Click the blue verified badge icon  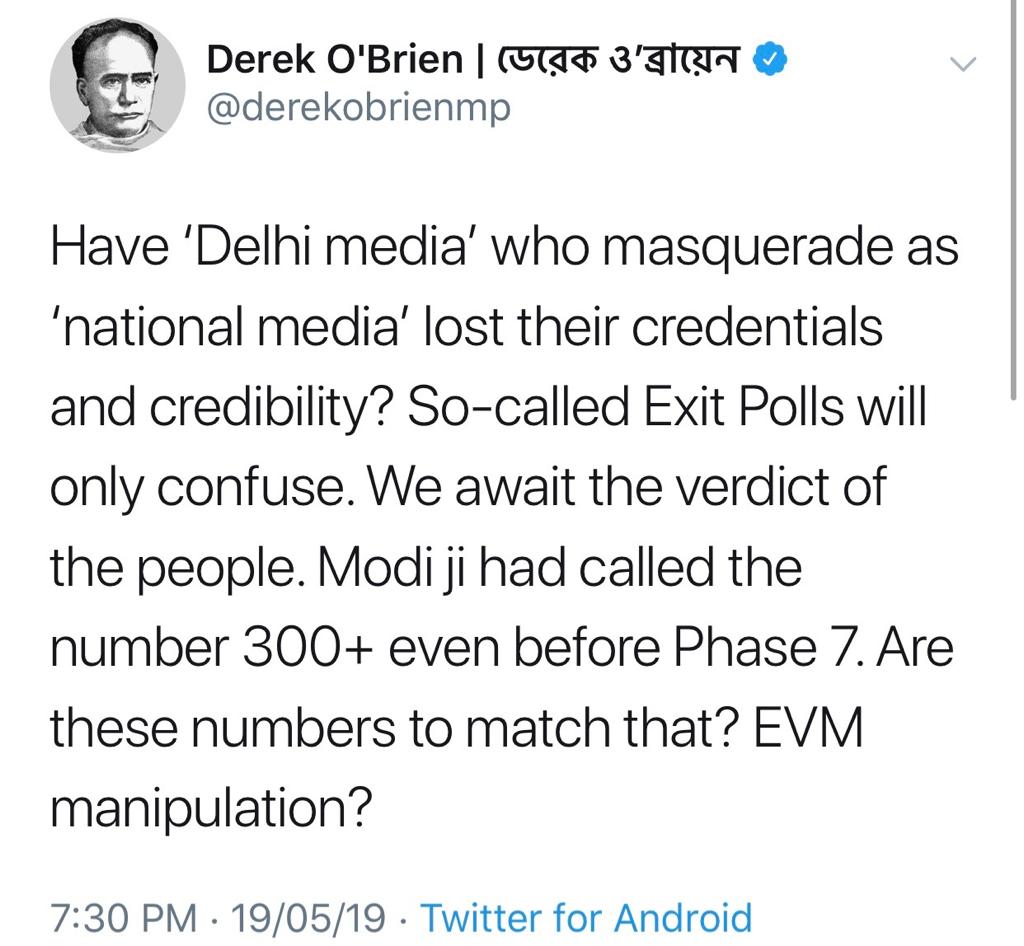[770, 60]
